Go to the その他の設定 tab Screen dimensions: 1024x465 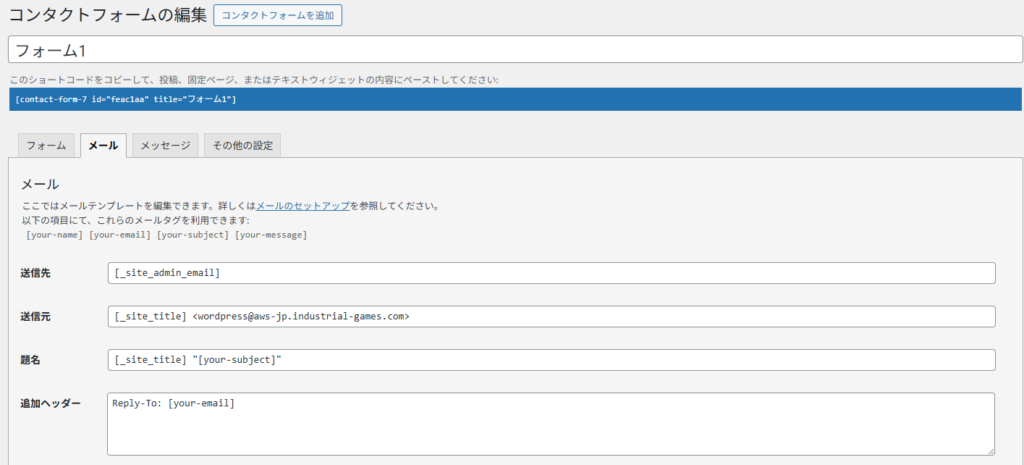click(242, 146)
